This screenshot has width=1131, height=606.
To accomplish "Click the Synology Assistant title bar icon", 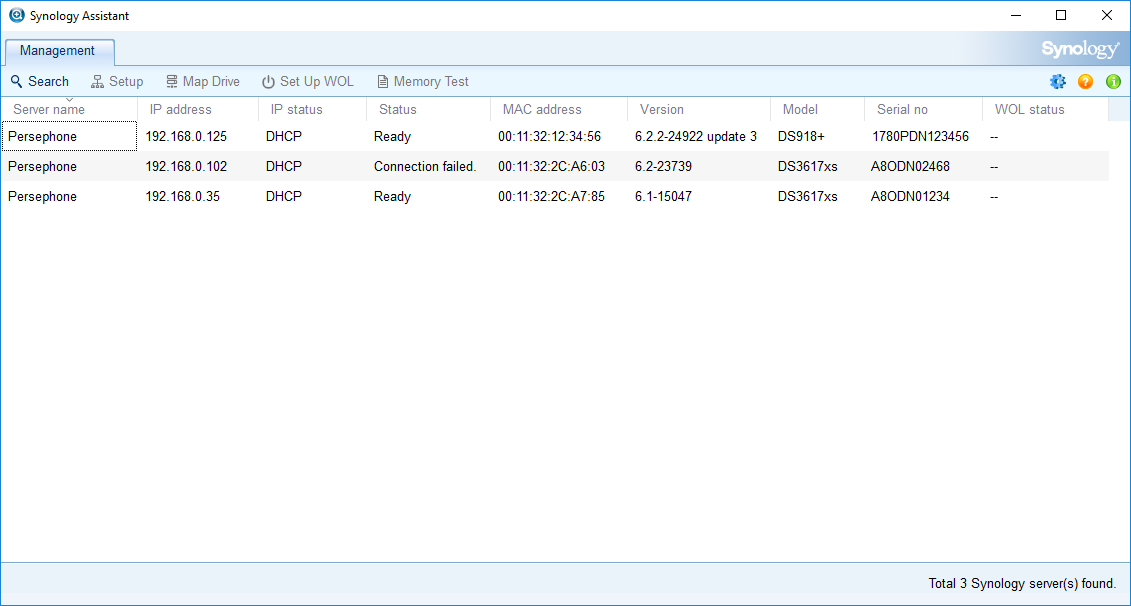I will pos(16,15).
